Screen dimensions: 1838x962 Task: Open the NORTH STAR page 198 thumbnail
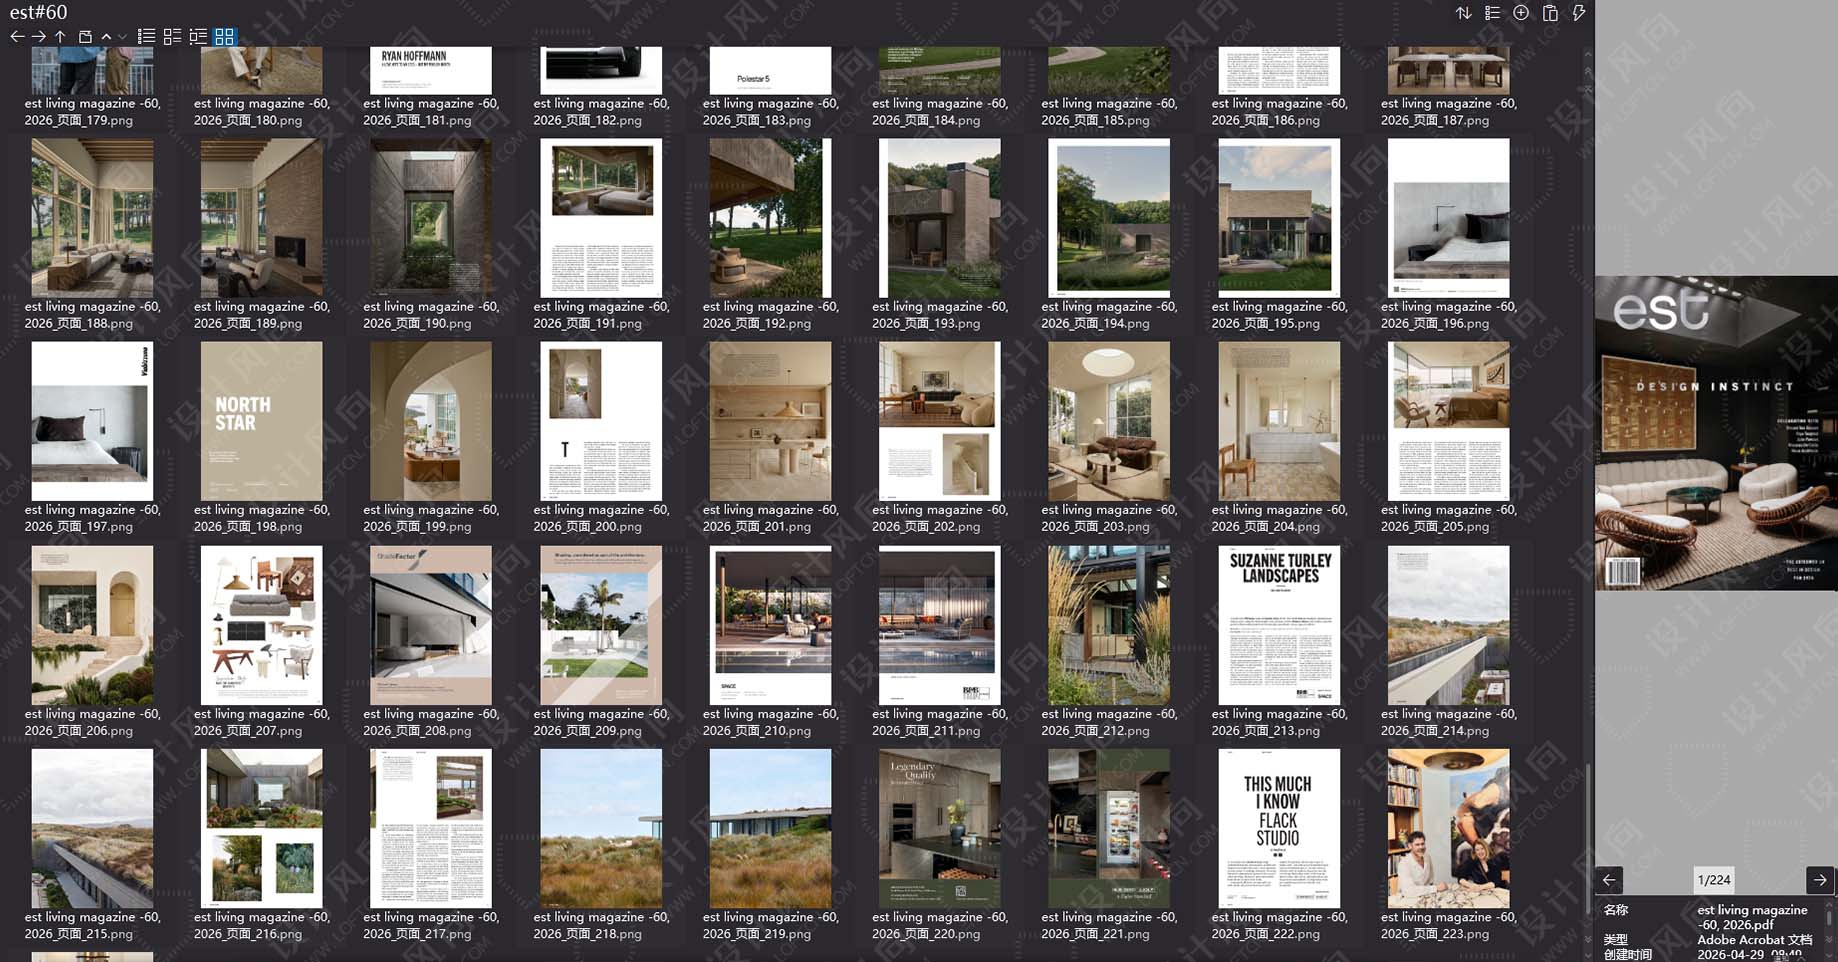pos(261,421)
